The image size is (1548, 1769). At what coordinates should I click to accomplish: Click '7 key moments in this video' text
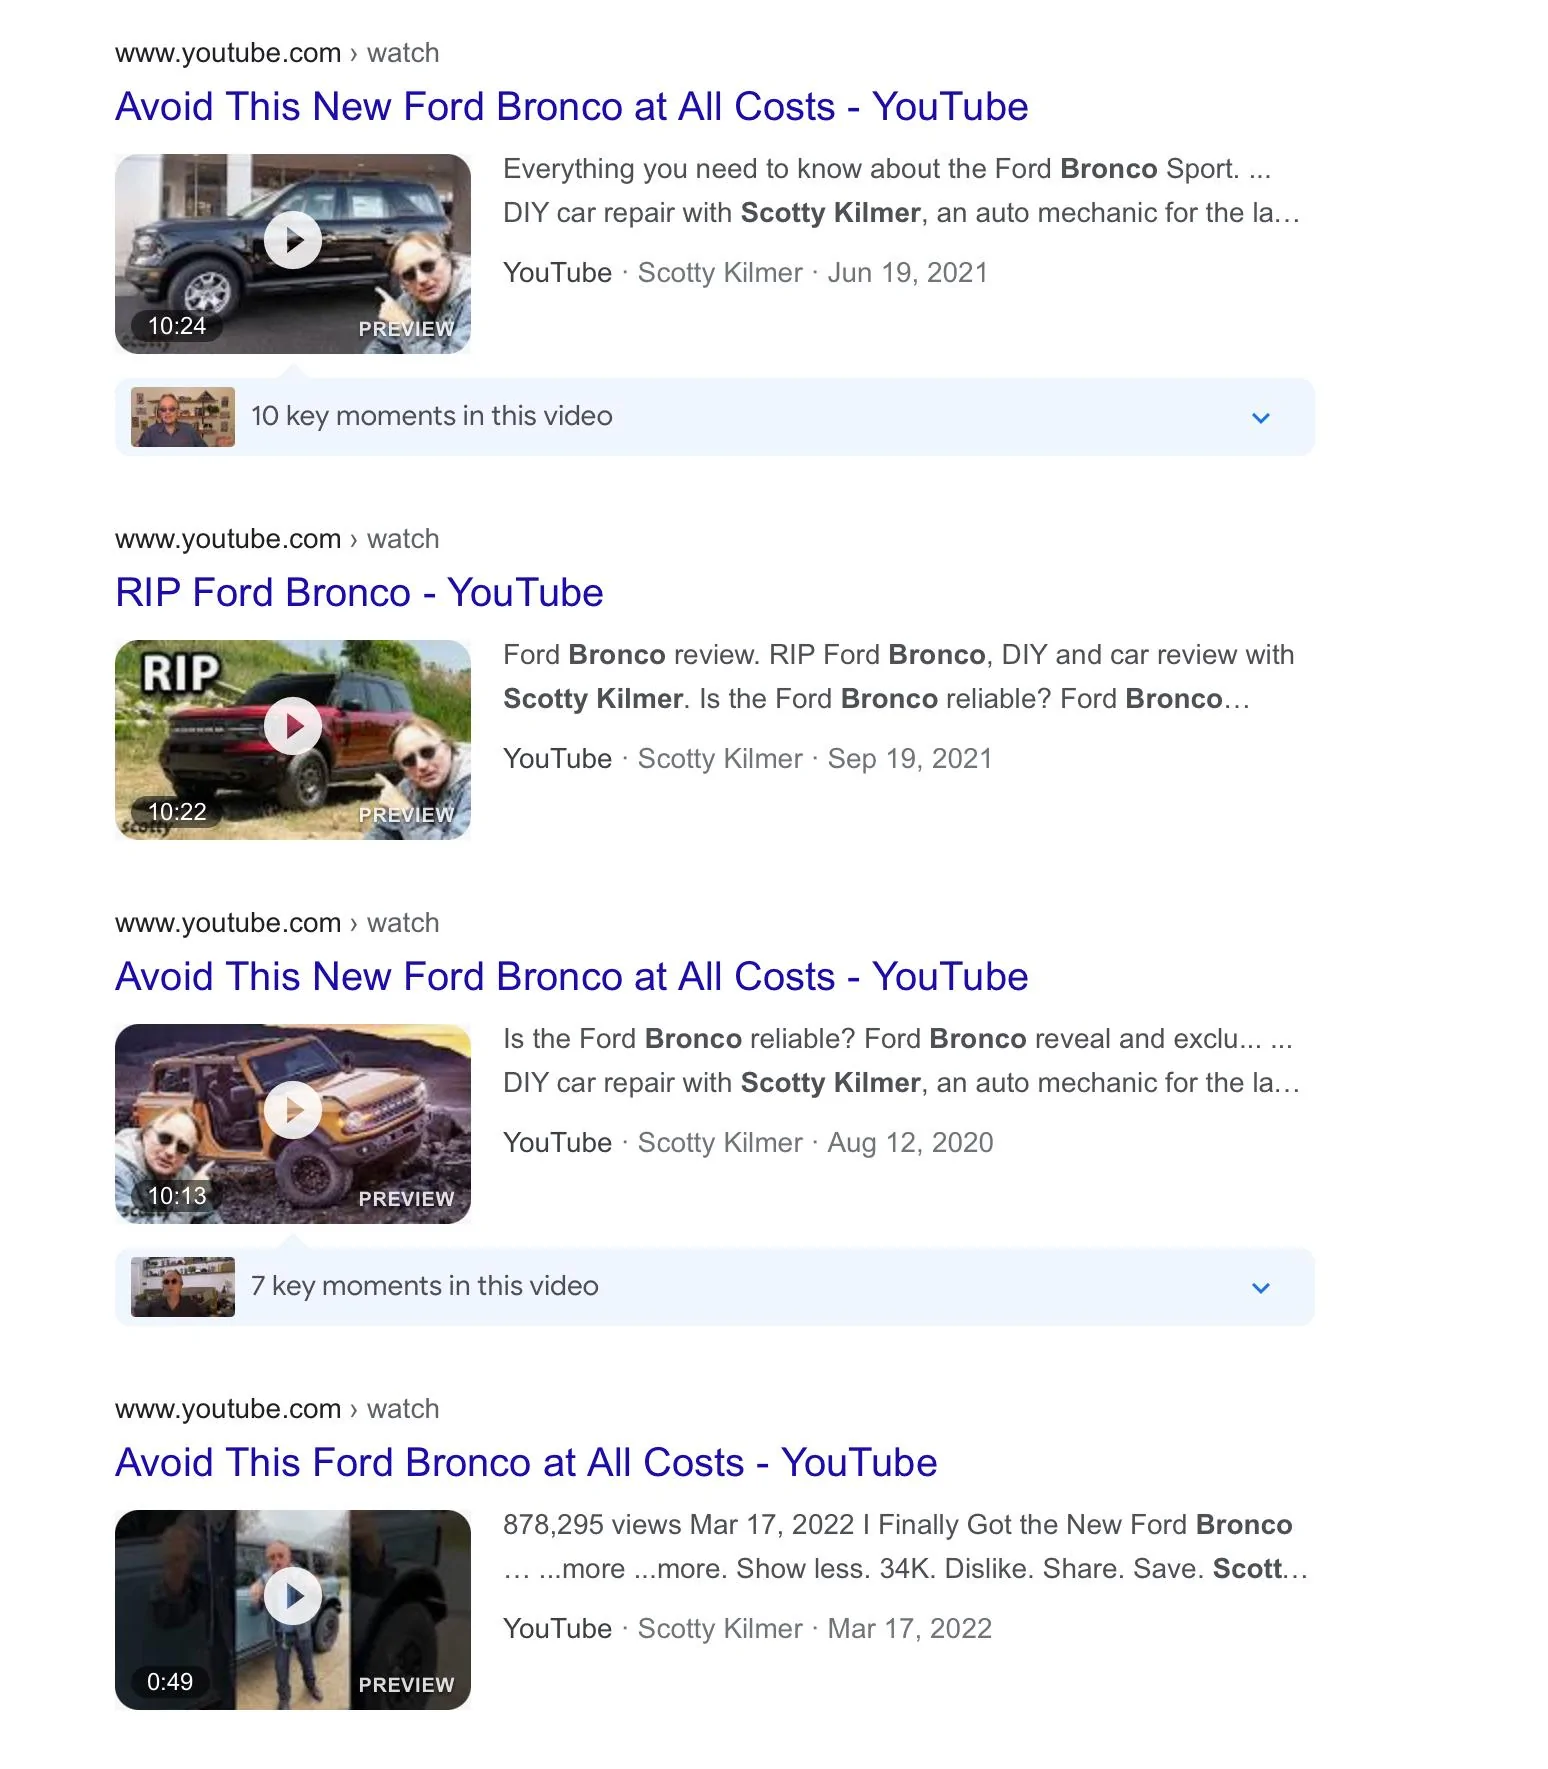tap(425, 1286)
